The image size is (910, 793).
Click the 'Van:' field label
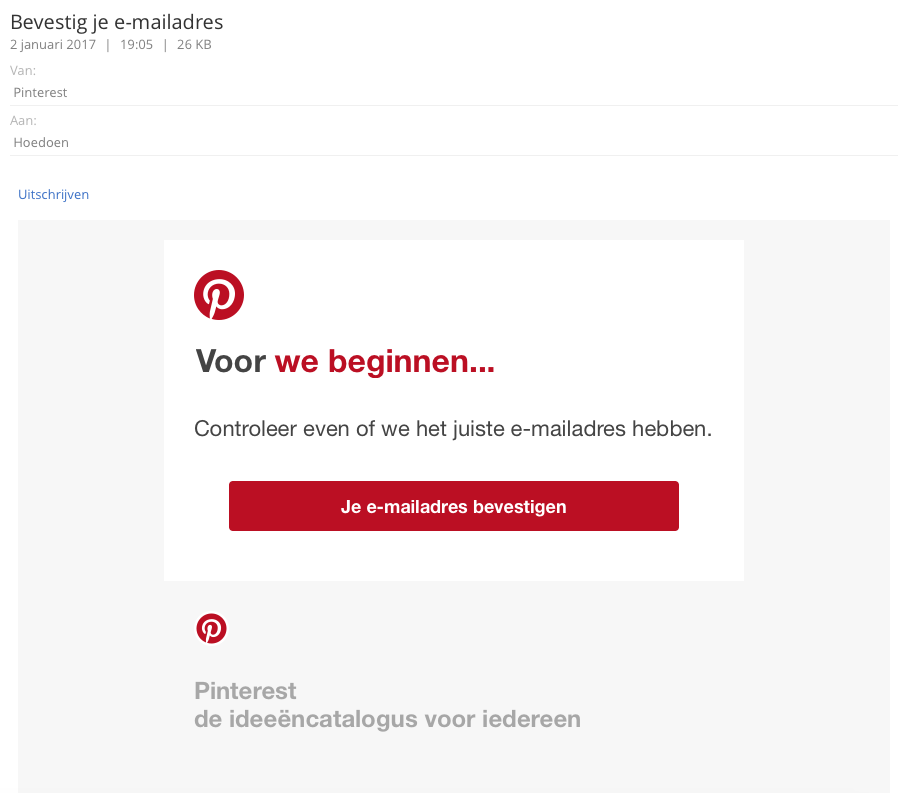click(x=23, y=70)
